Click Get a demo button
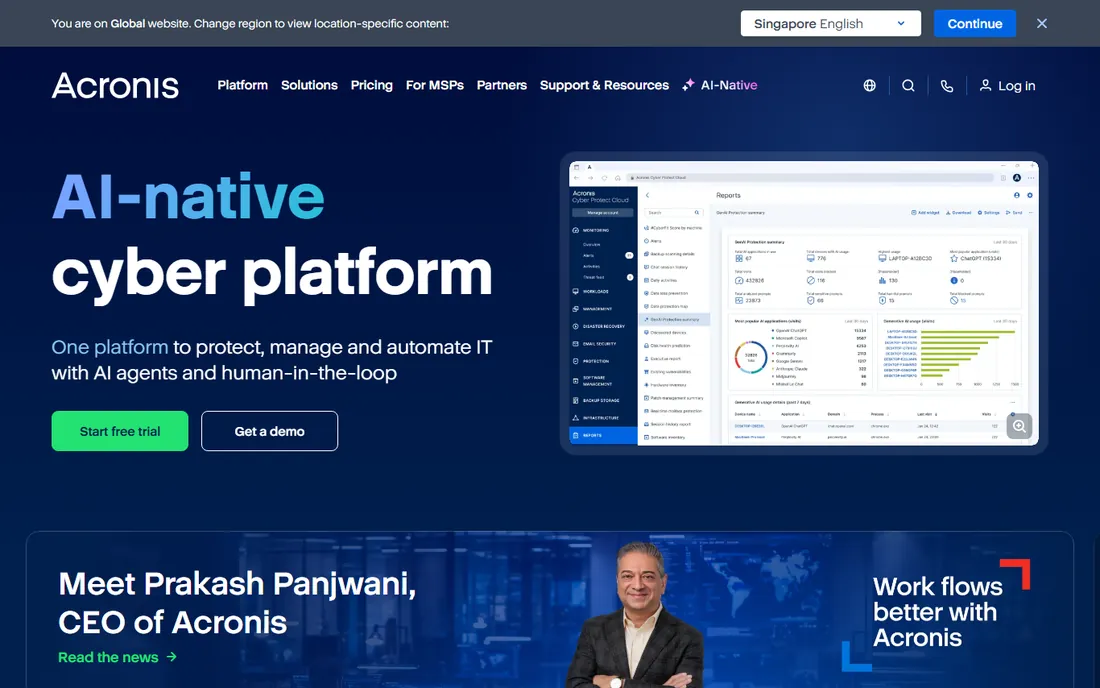Viewport: 1100px width, 688px height. click(269, 431)
